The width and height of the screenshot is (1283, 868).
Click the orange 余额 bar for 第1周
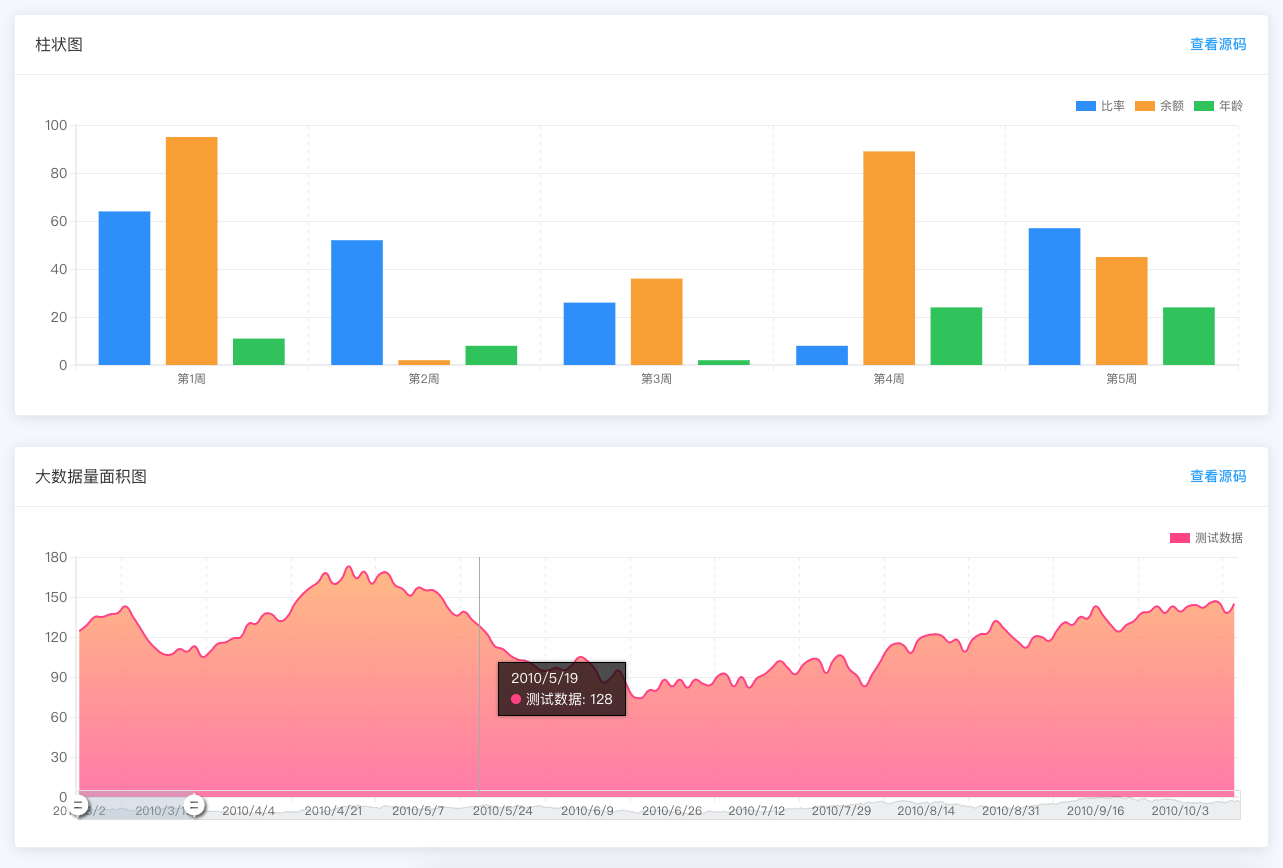coord(192,251)
